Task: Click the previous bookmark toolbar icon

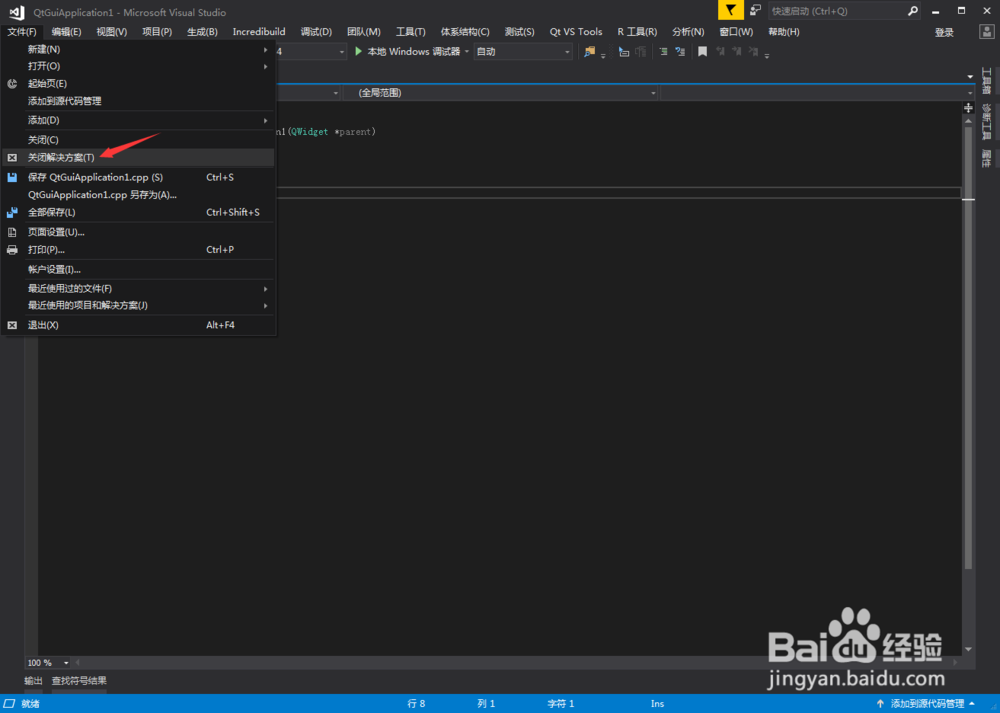Action: coord(721,52)
